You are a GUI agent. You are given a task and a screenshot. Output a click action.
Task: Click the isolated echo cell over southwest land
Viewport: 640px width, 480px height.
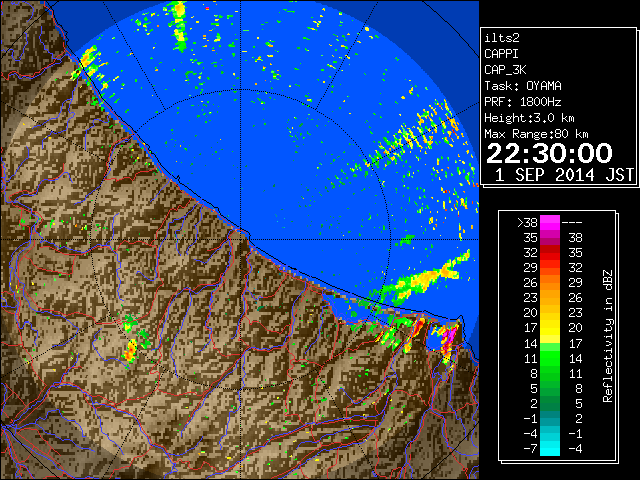[x=131, y=351]
